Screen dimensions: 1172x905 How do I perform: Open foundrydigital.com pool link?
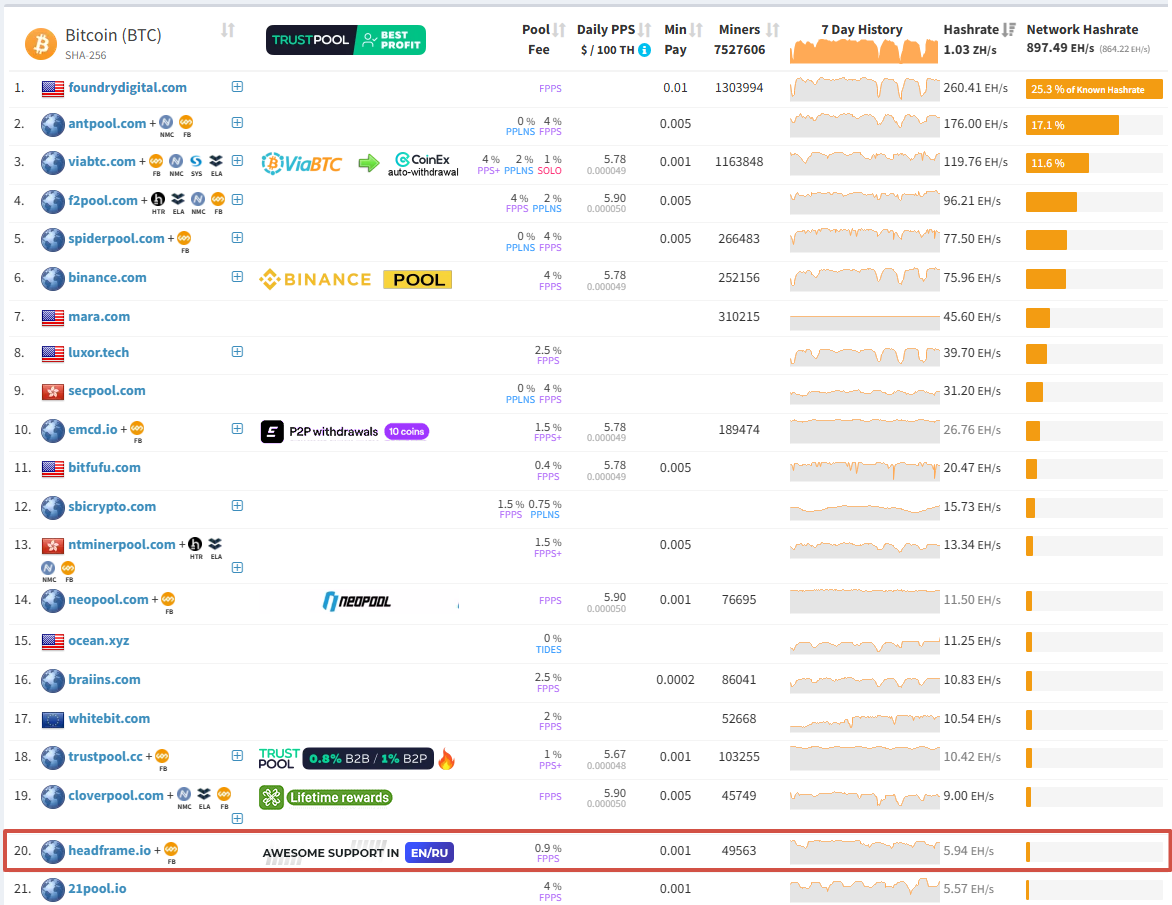(128, 87)
